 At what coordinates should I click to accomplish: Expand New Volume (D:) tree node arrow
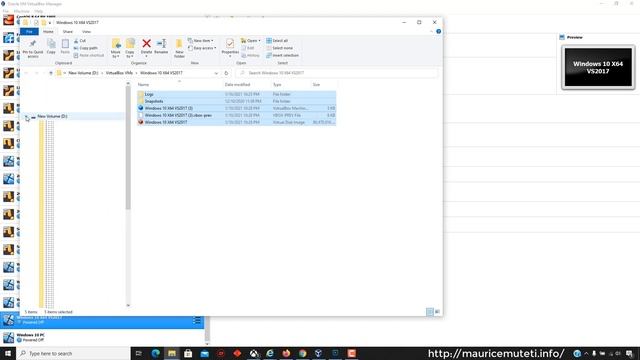pyautogui.click(x=27, y=117)
